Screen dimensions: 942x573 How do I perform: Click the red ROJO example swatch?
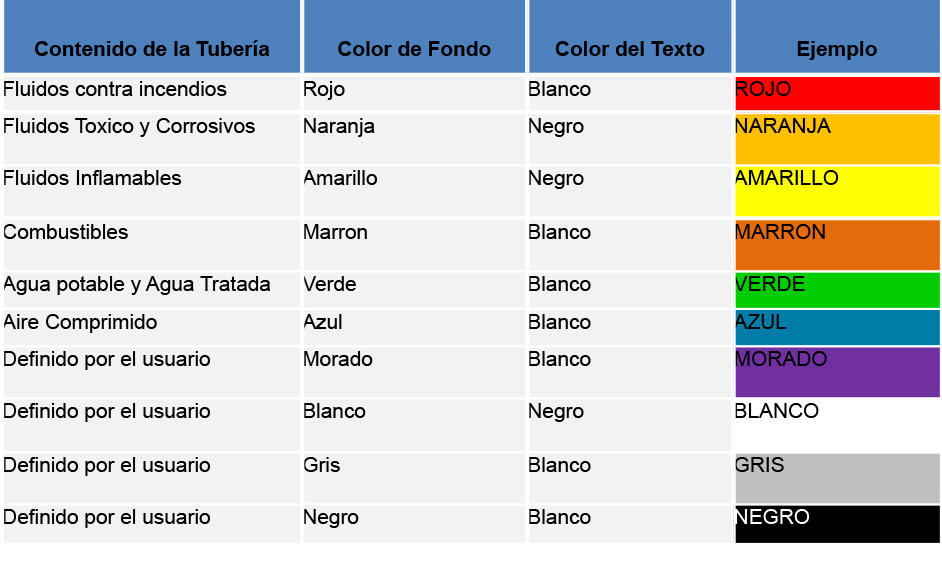coord(837,93)
